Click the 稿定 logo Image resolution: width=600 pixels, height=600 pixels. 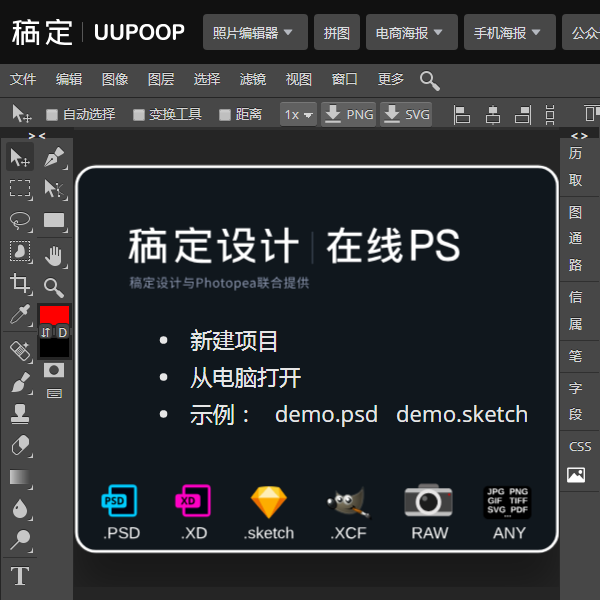pyautogui.click(x=42, y=33)
